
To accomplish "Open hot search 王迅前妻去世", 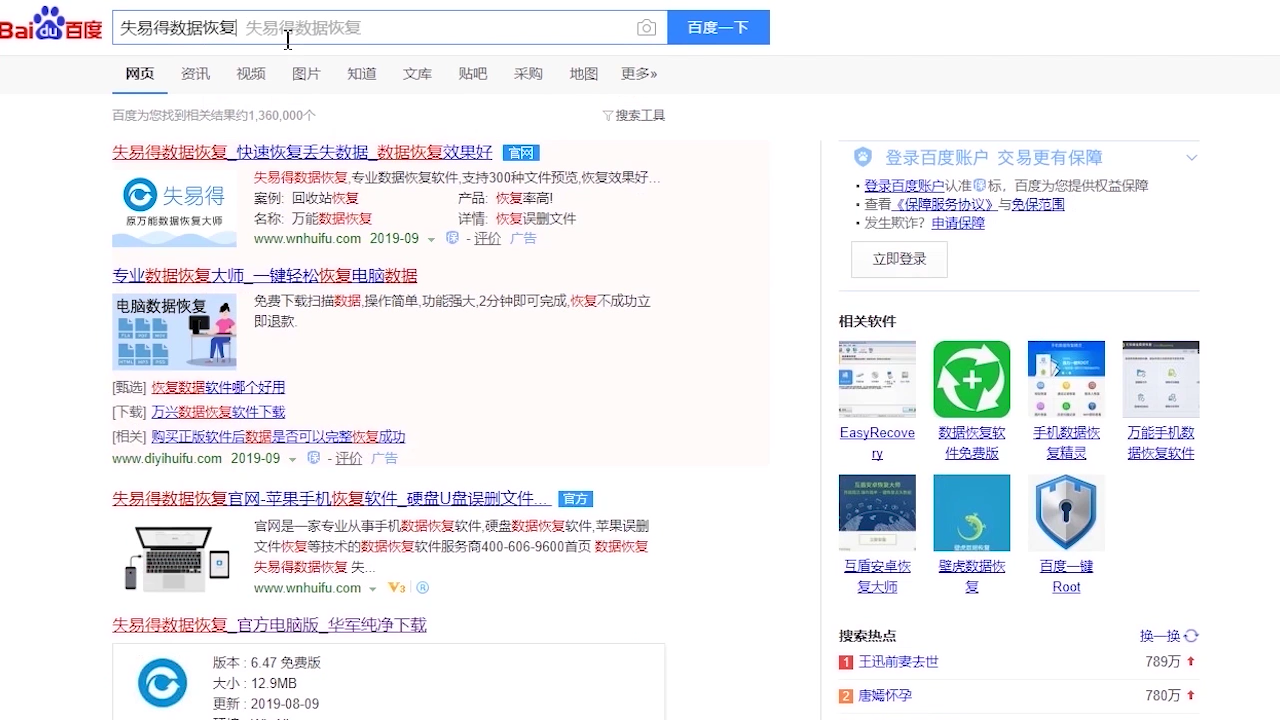I will click(899, 662).
